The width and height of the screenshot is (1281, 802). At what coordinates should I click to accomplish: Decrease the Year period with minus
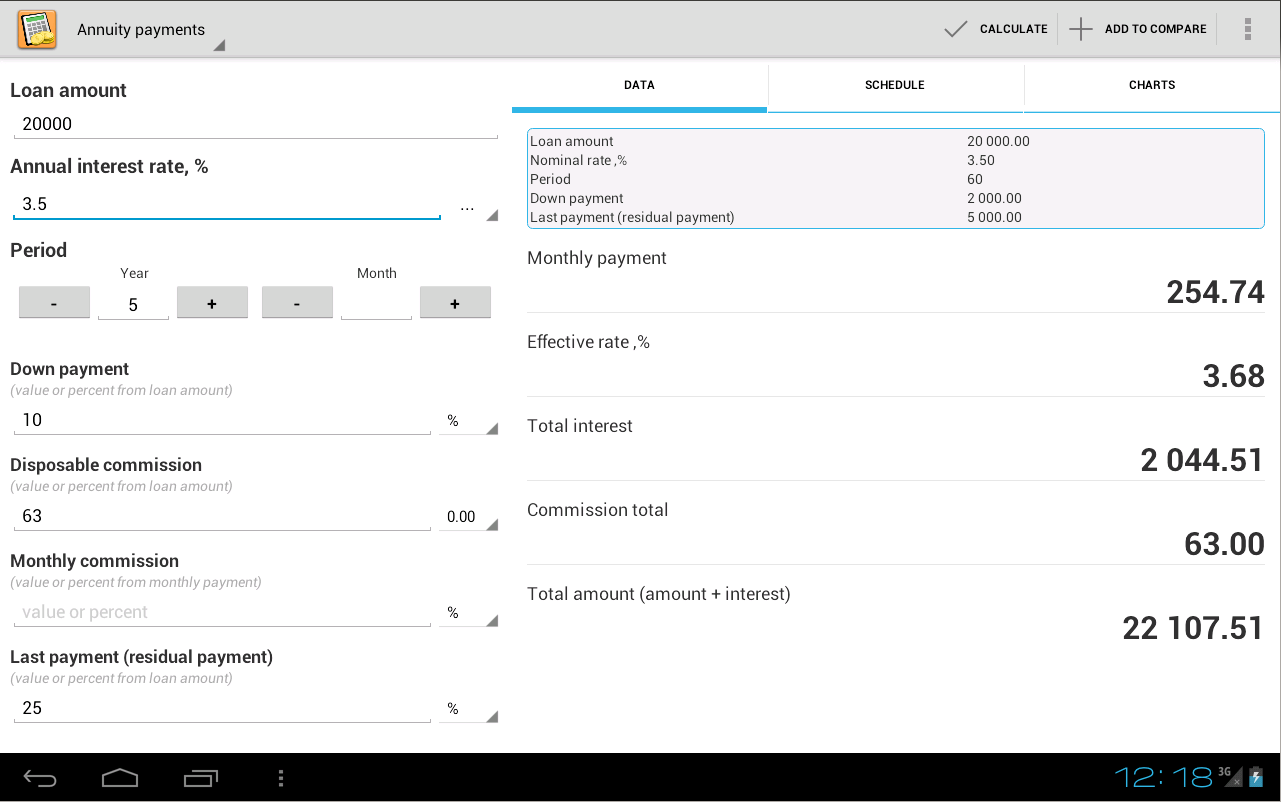coord(54,303)
